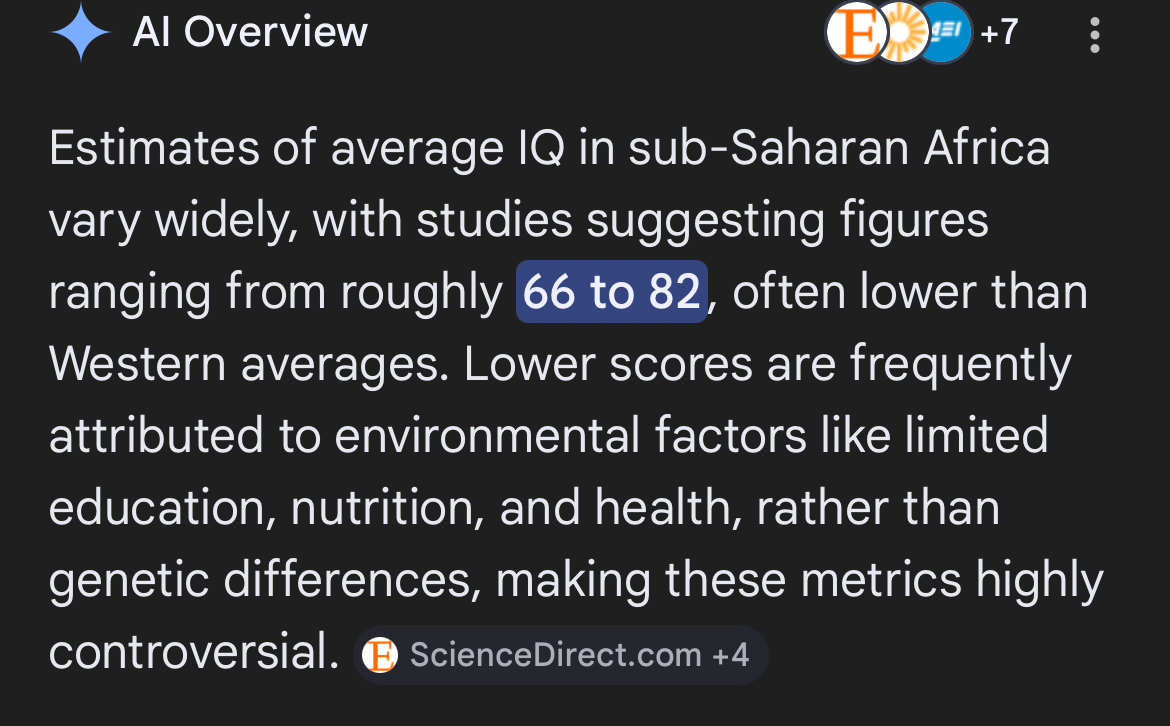This screenshot has height=726, width=1170.
Task: Click the highlighted "66 to 82" text
Action: [611, 291]
